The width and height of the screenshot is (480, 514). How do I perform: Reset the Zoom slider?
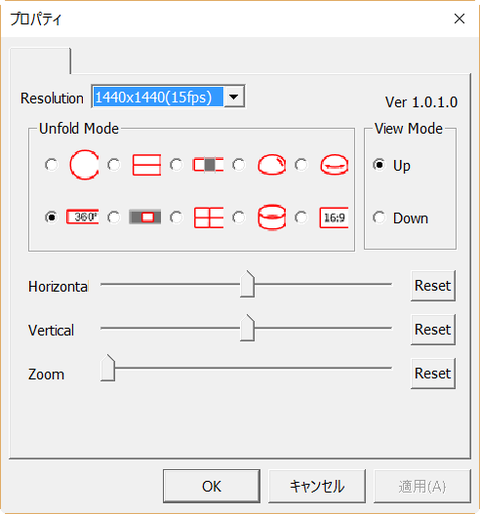click(433, 373)
